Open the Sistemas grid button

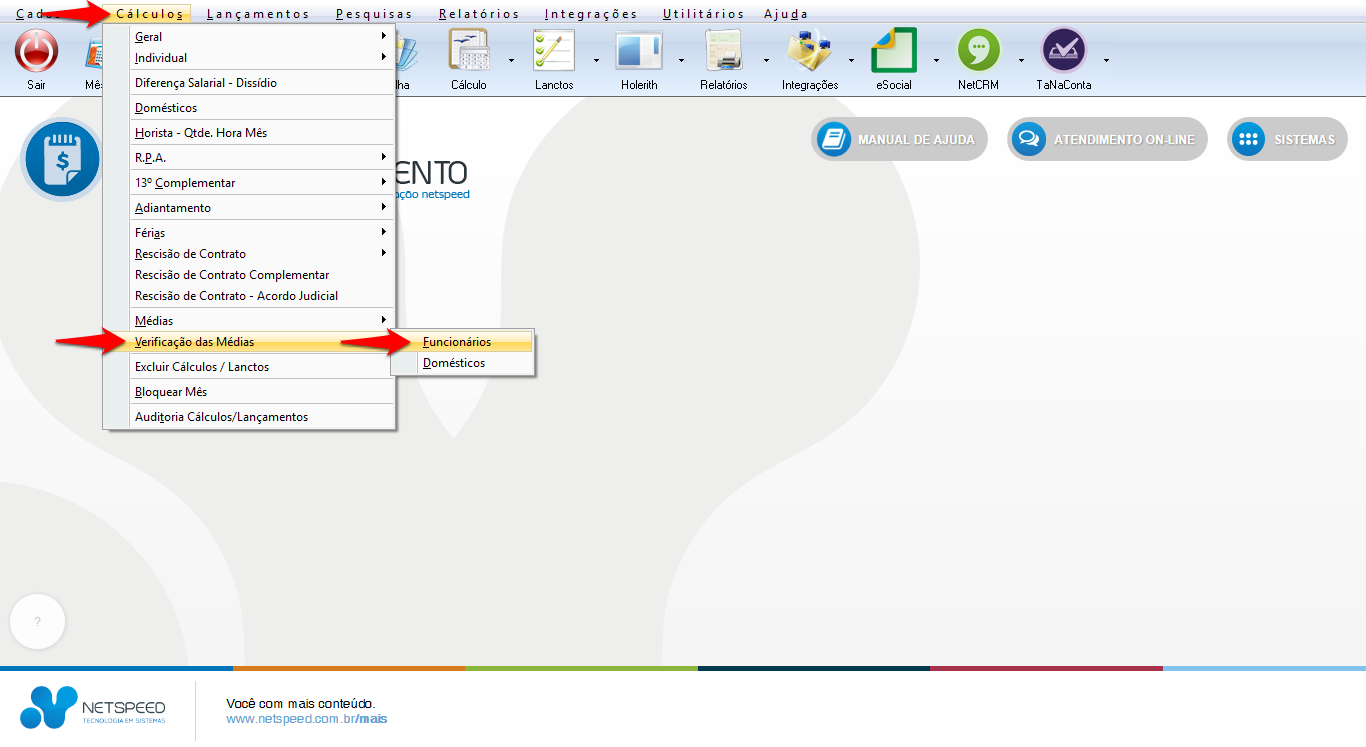point(1287,139)
